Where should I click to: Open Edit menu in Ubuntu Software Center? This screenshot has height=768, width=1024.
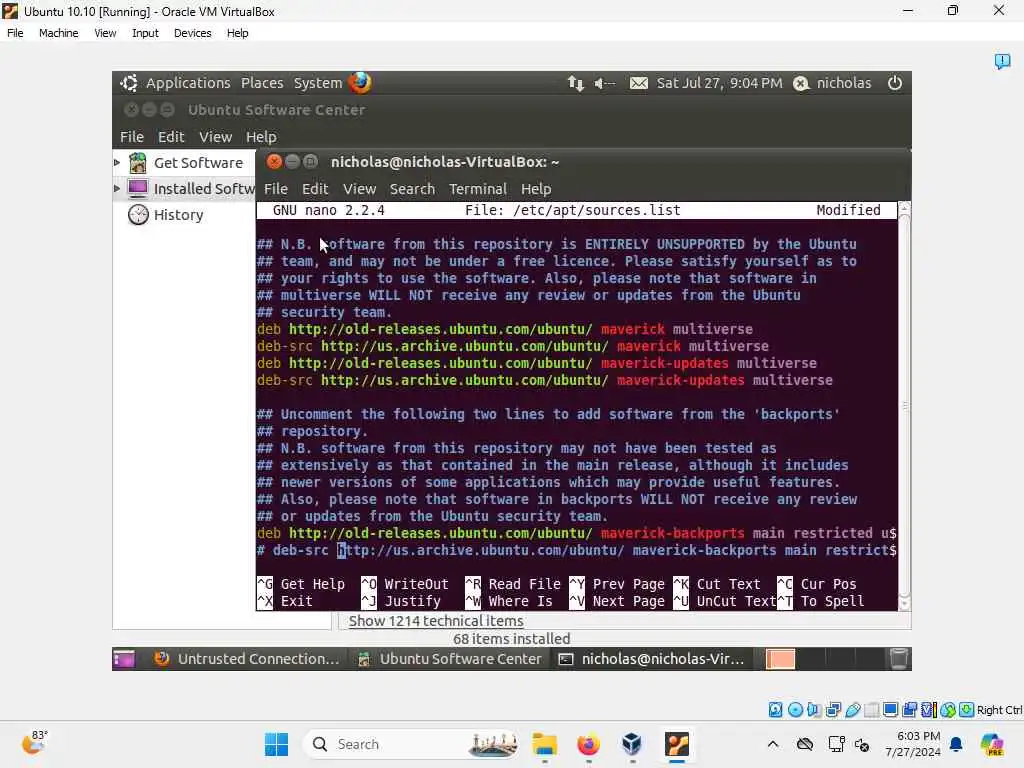[171, 136]
